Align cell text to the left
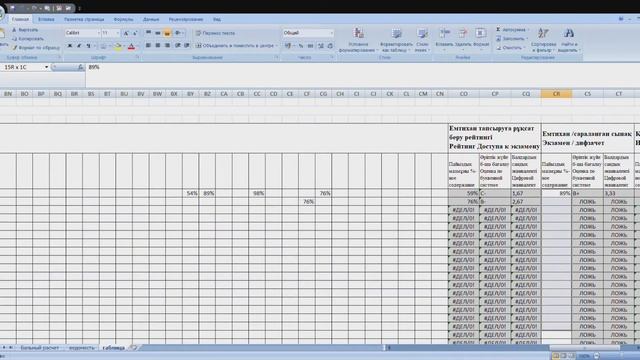 pos(148,46)
